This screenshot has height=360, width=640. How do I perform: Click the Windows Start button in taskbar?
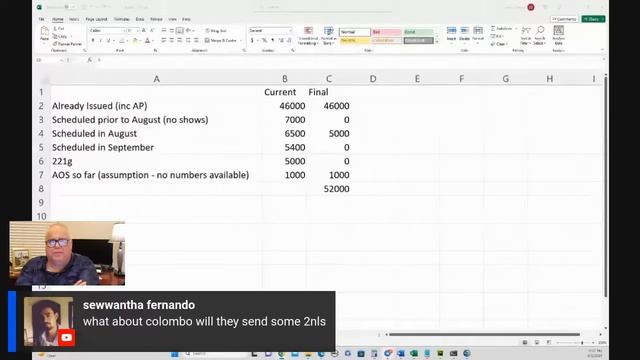(175, 353)
